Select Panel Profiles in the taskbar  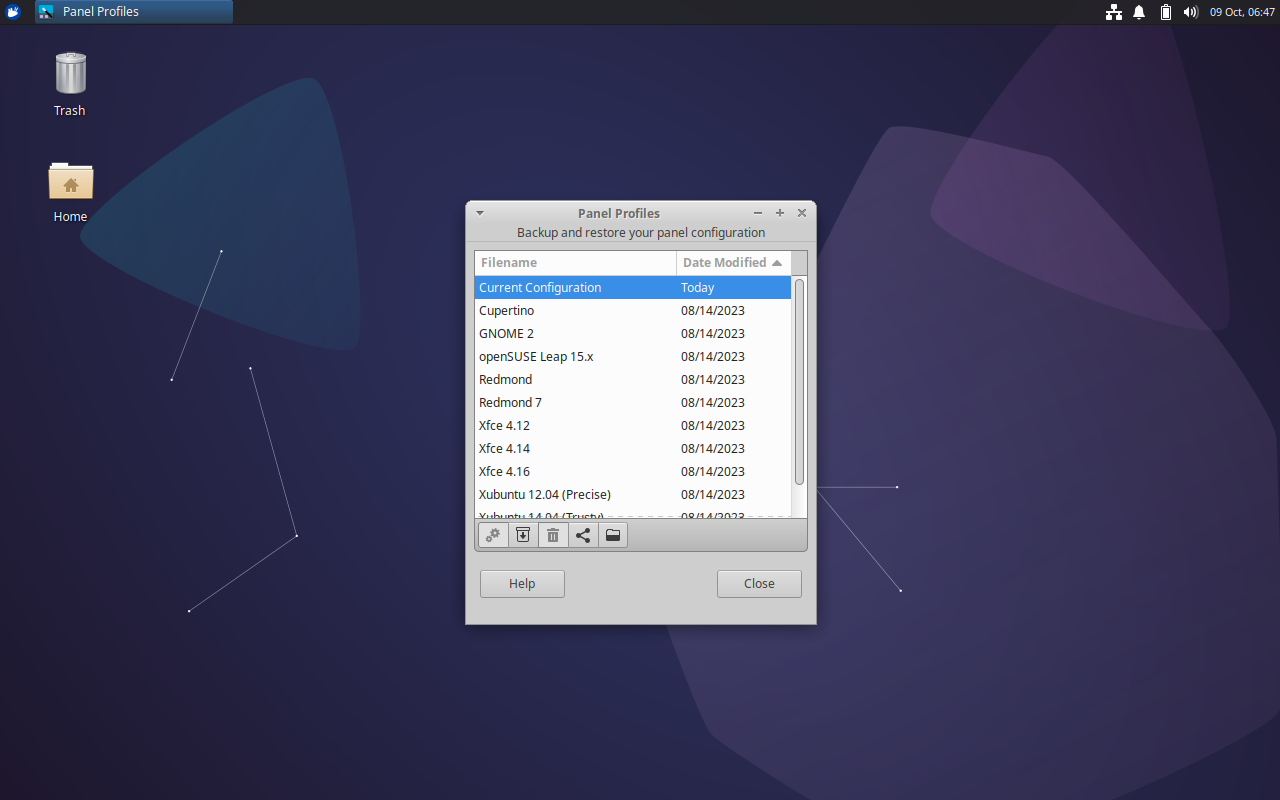coord(134,12)
